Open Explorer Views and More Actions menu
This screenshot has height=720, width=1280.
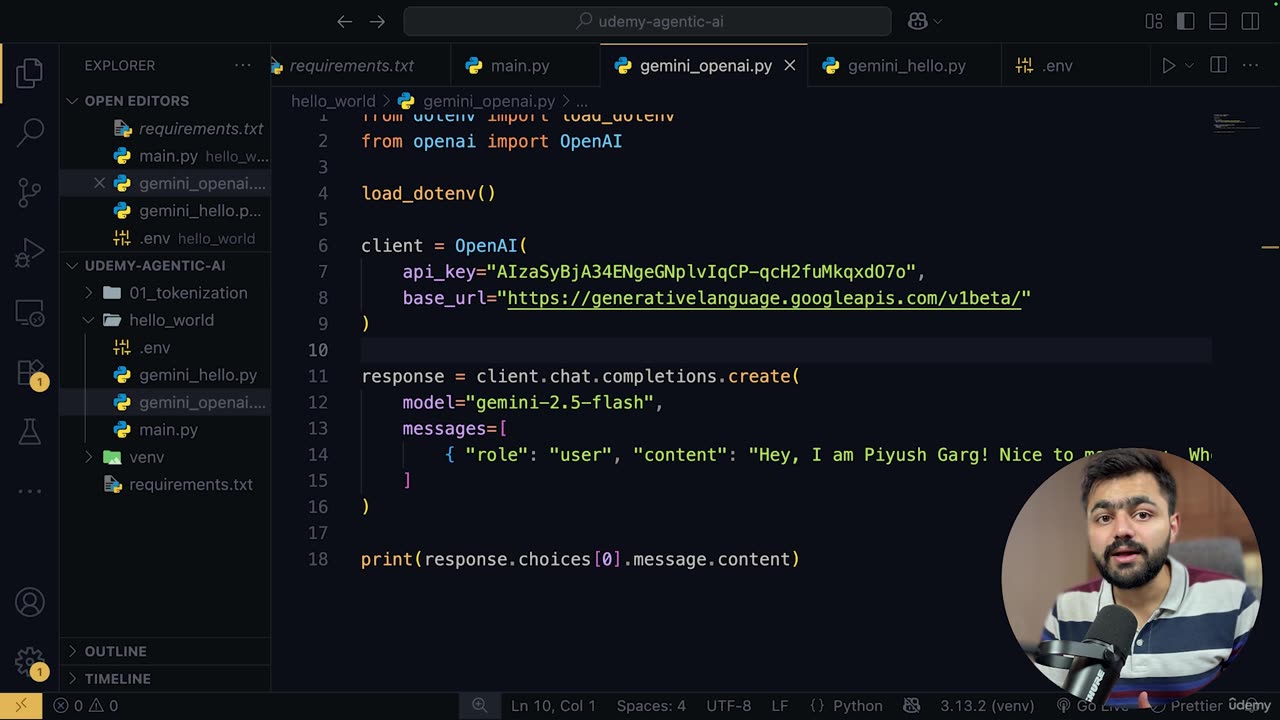[x=243, y=65]
